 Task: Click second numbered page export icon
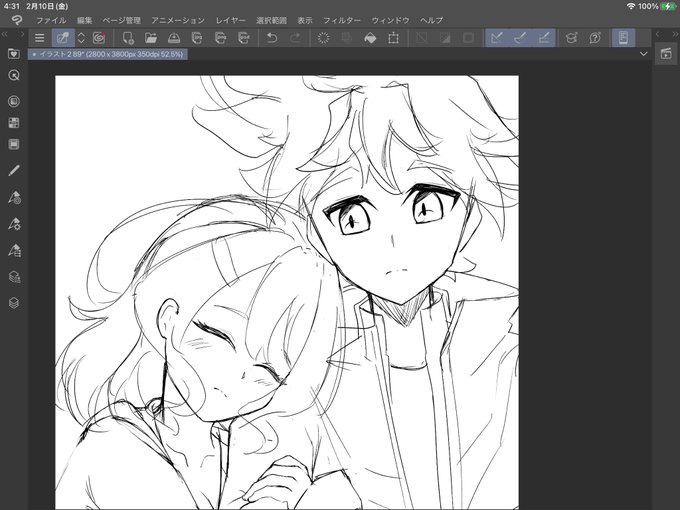221,38
